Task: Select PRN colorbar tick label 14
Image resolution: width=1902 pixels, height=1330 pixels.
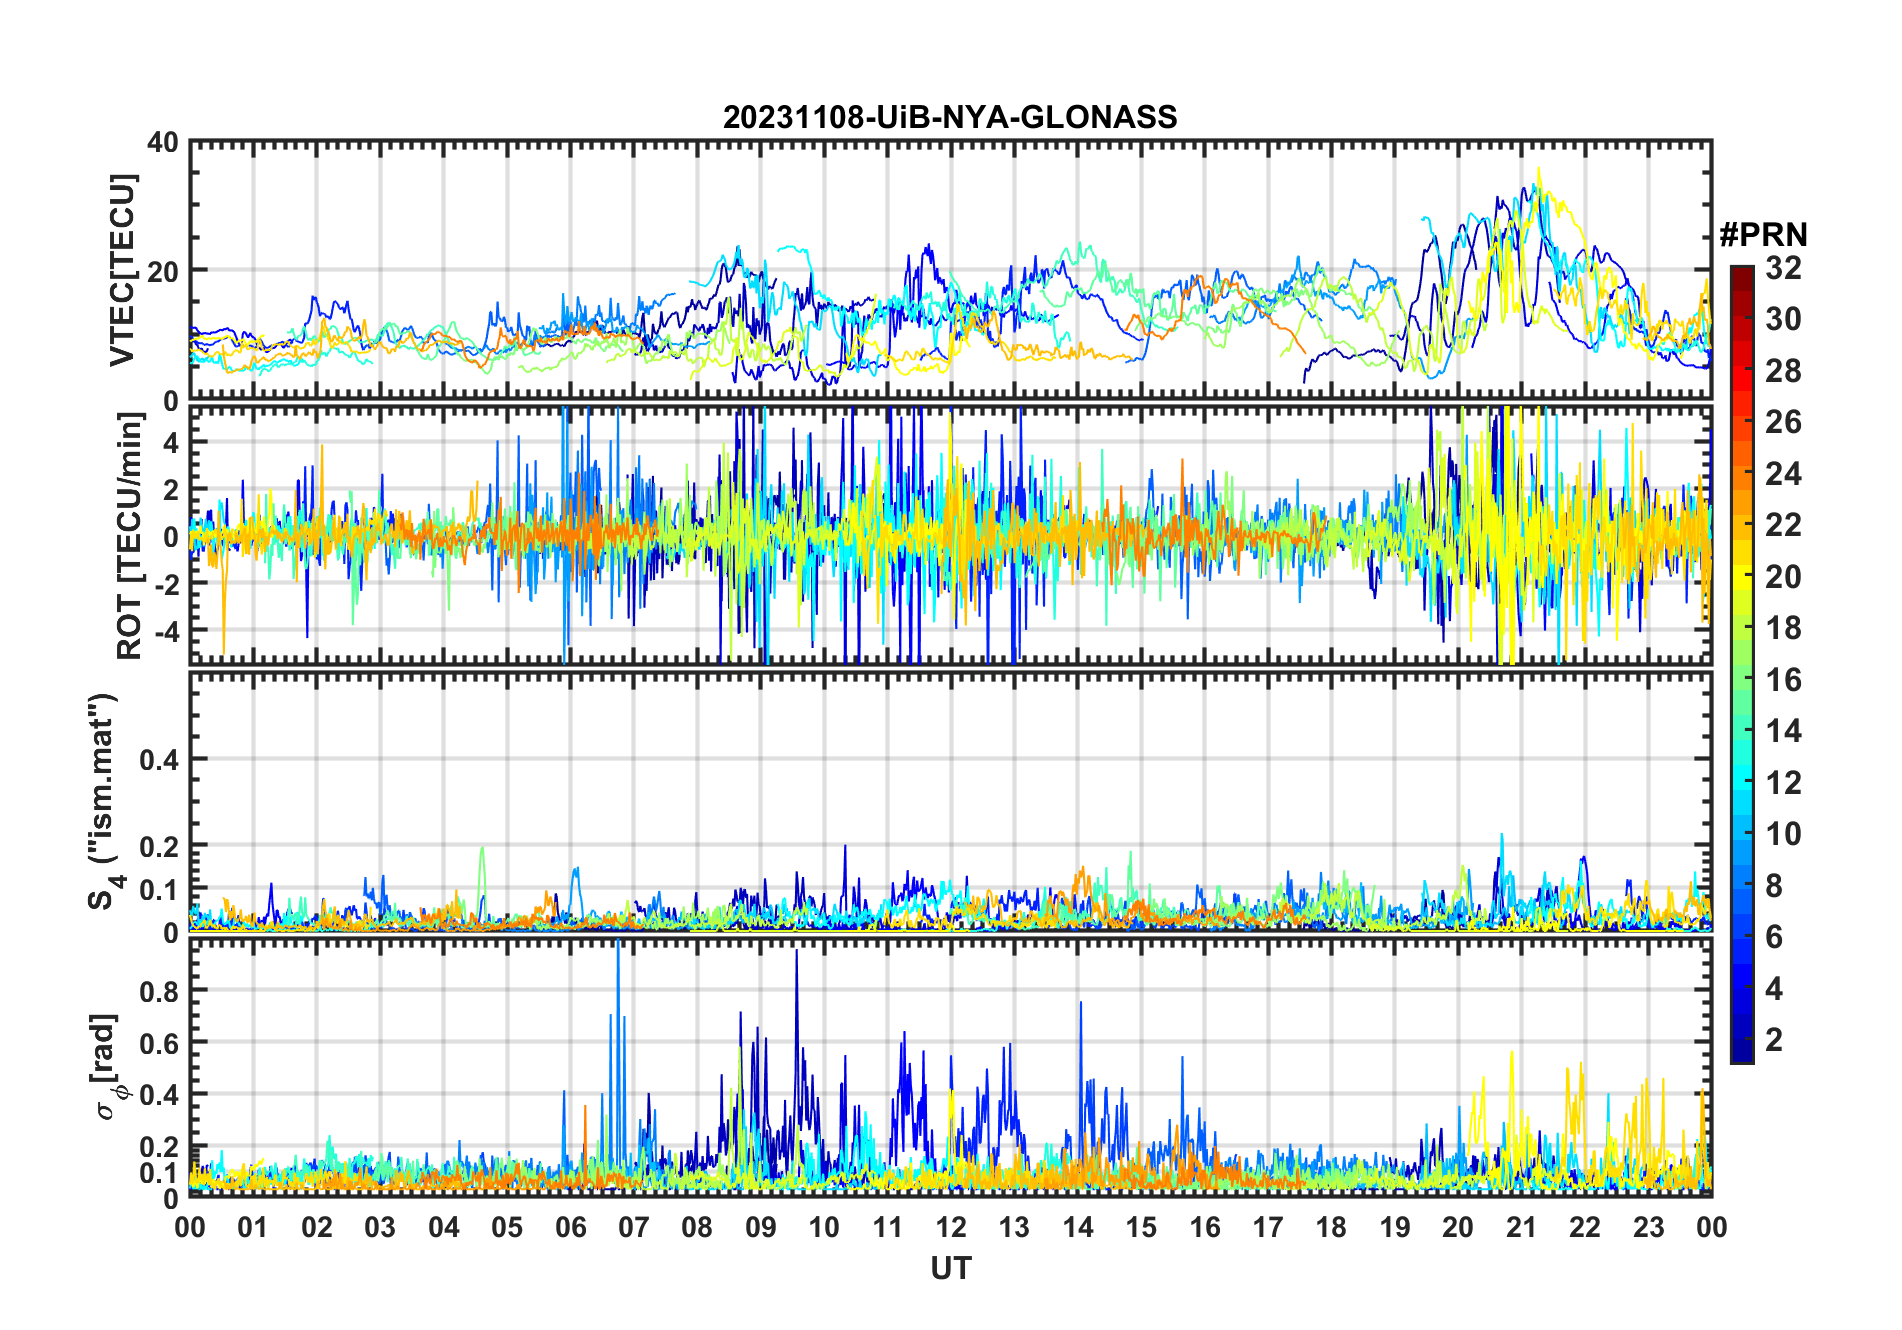Action: click(1783, 731)
